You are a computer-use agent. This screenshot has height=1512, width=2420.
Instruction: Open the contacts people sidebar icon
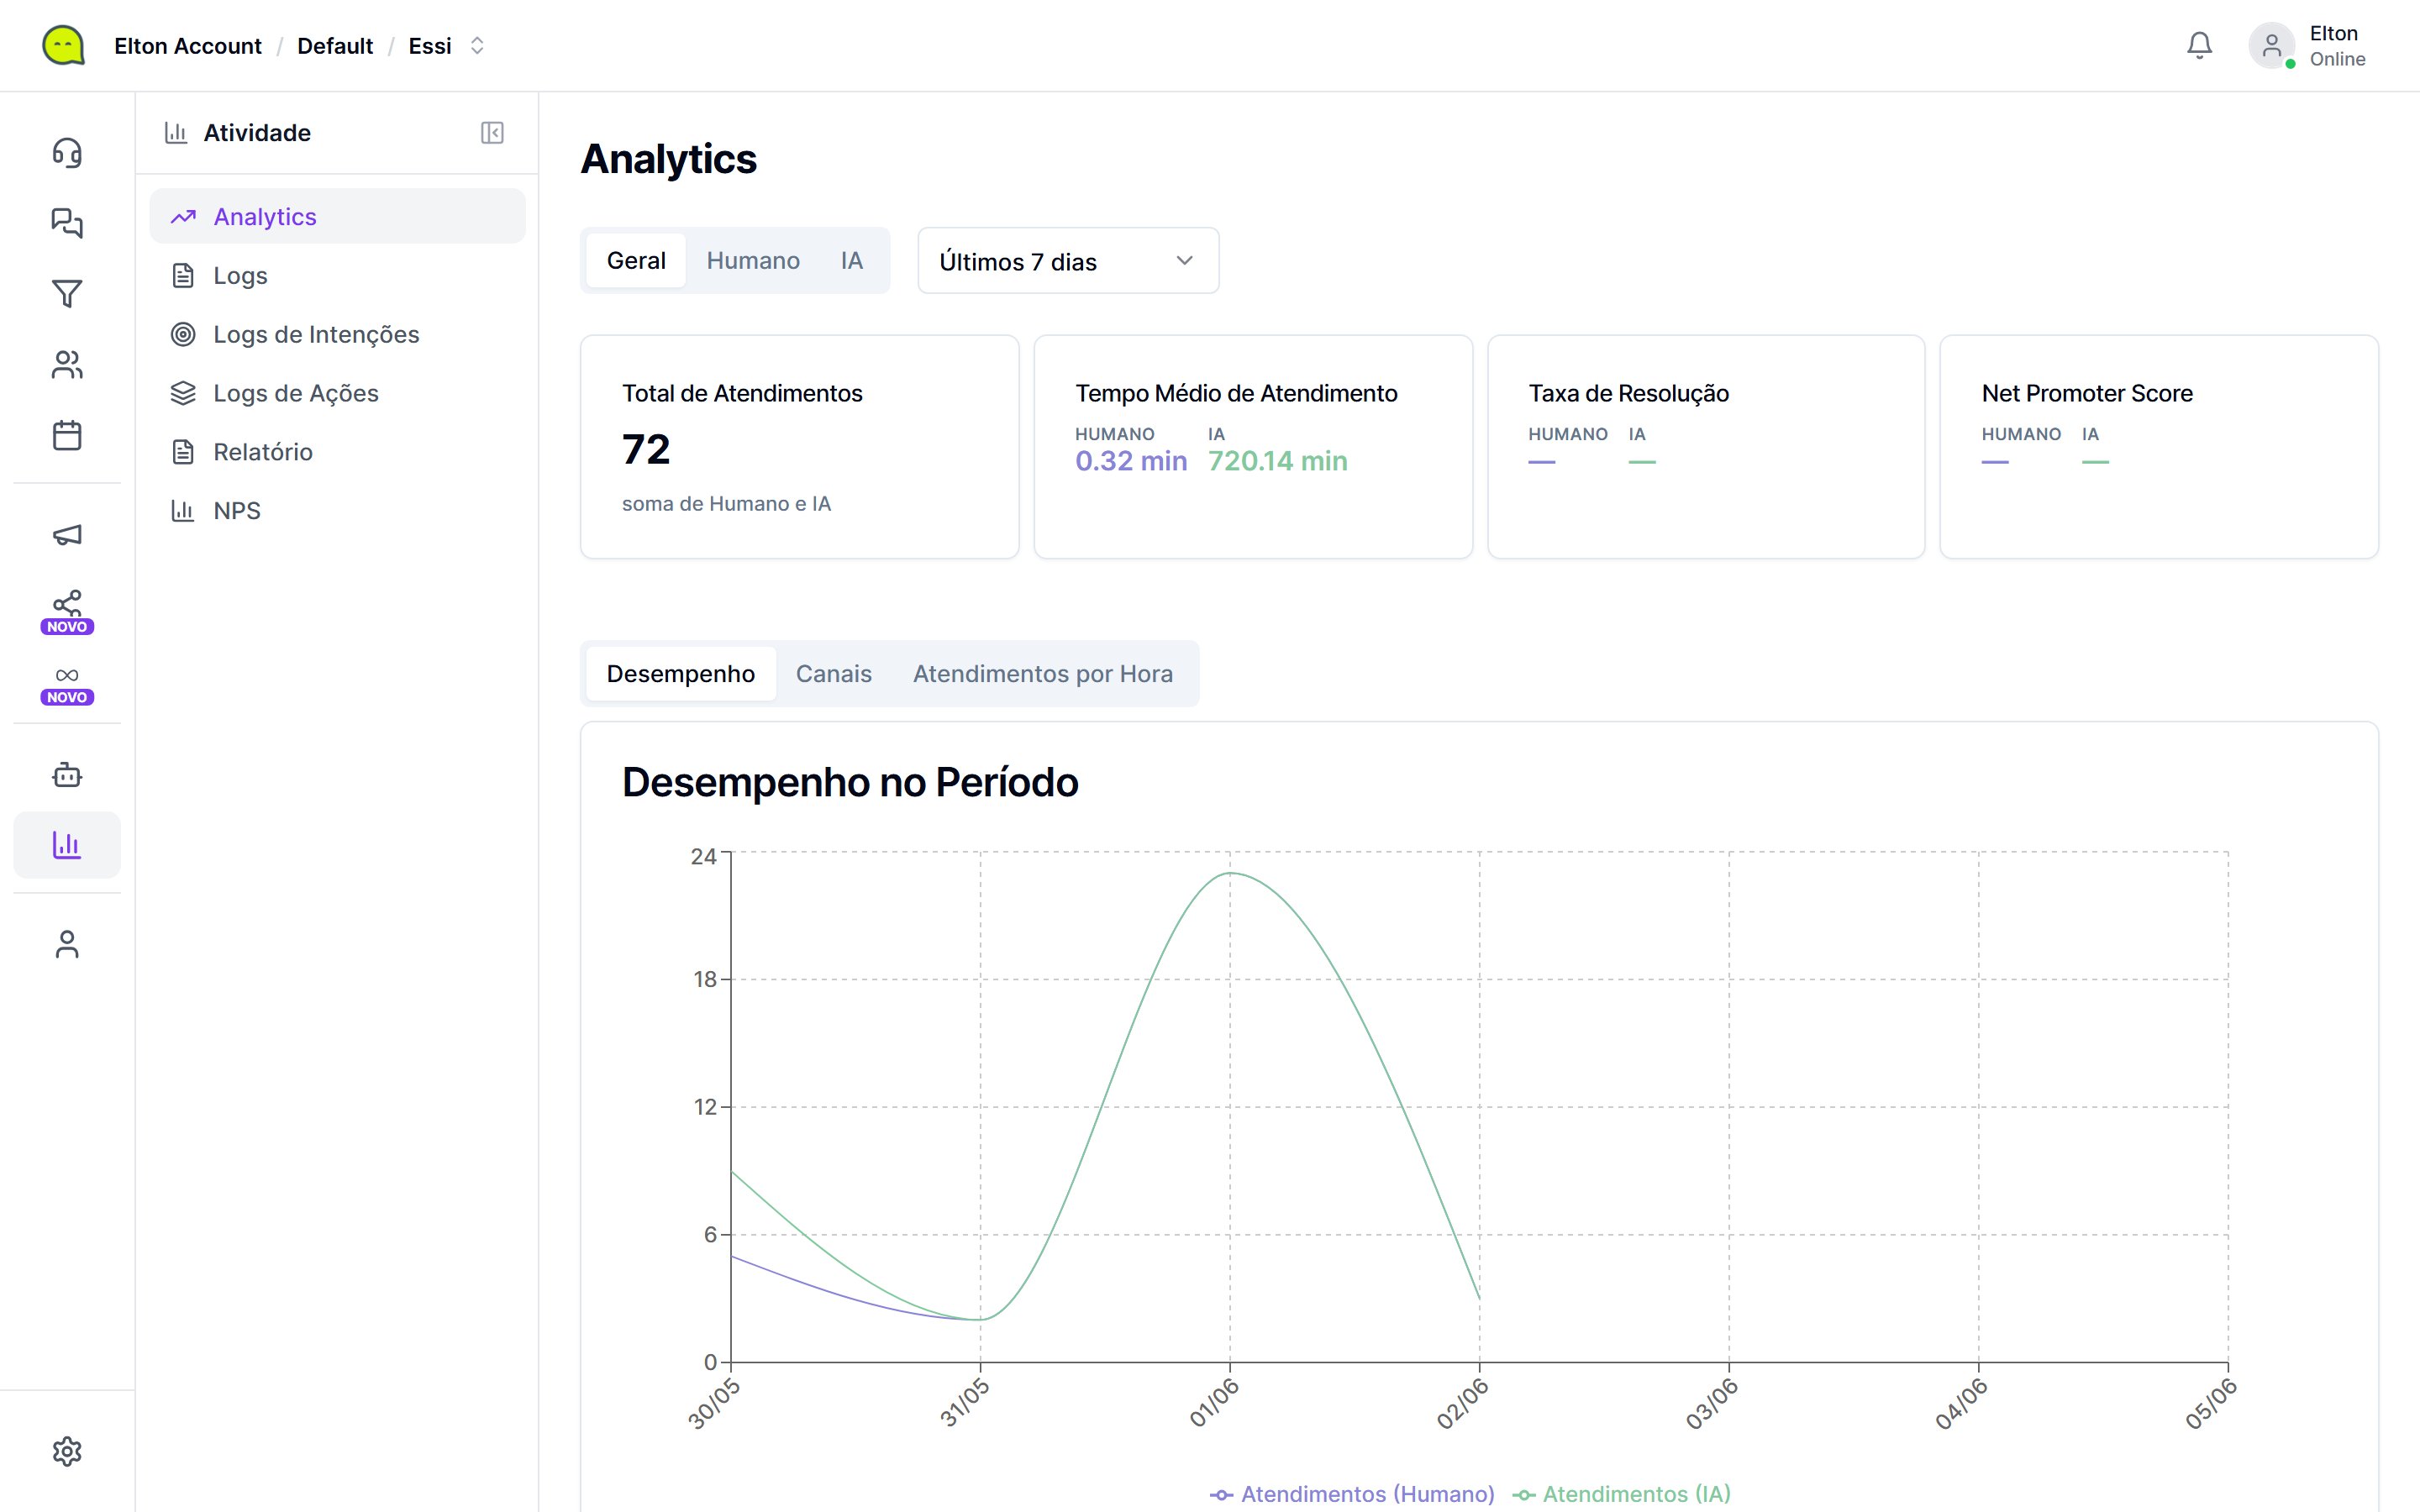(x=67, y=364)
